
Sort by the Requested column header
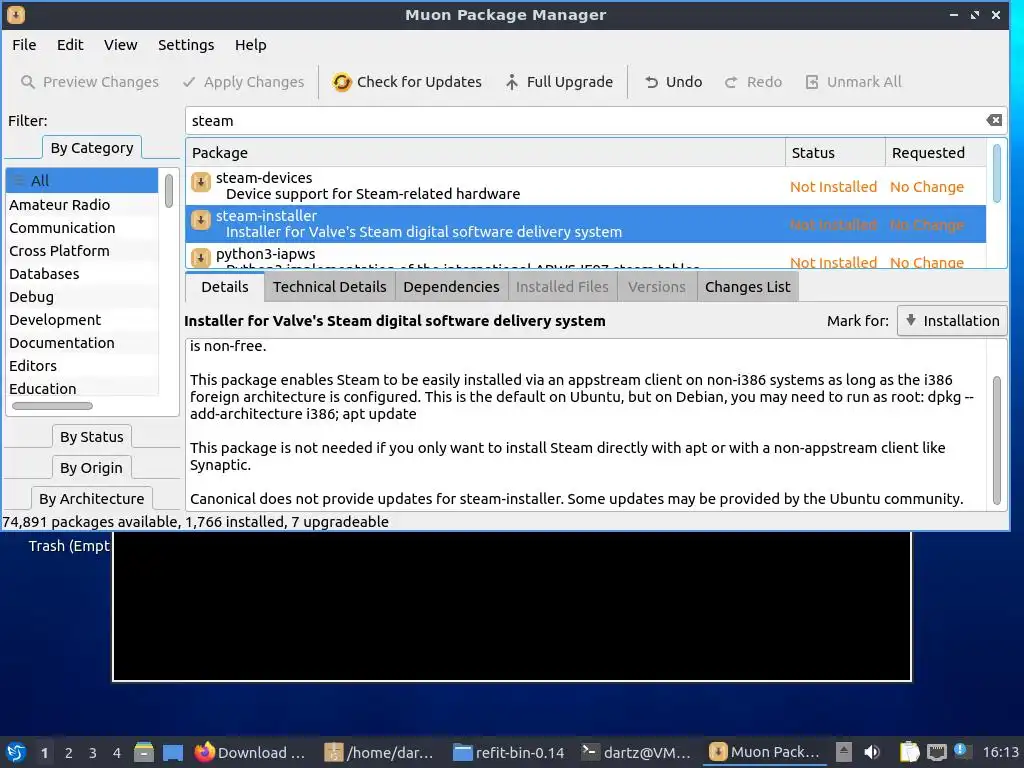[935, 153]
